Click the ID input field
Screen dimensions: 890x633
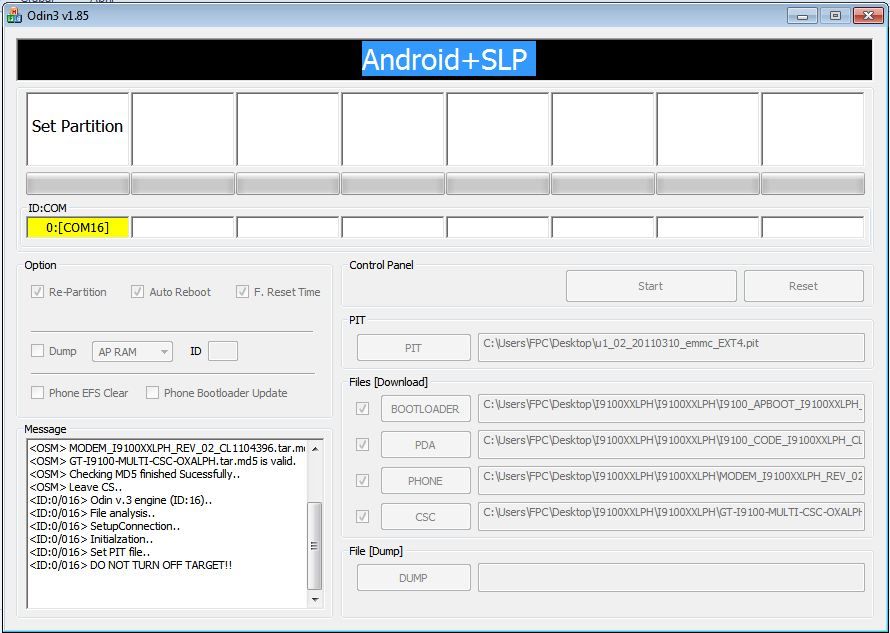[222, 351]
